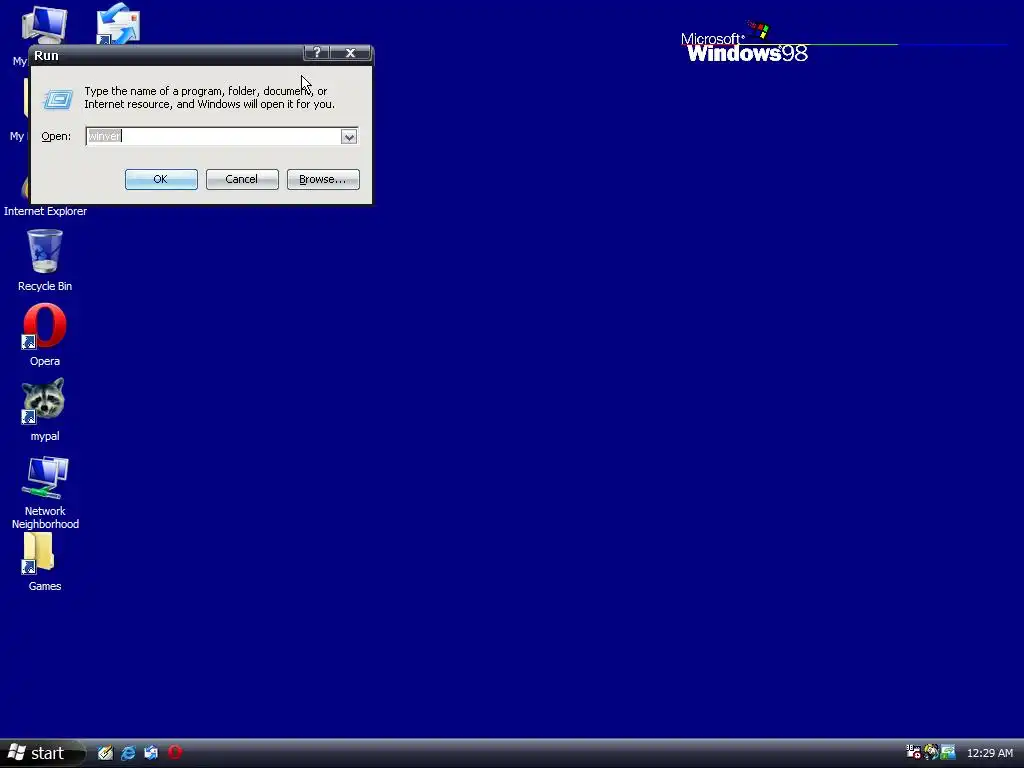Viewport: 1024px width, 768px height.
Task: Expand the Open field history dropdown
Action: coord(349,136)
